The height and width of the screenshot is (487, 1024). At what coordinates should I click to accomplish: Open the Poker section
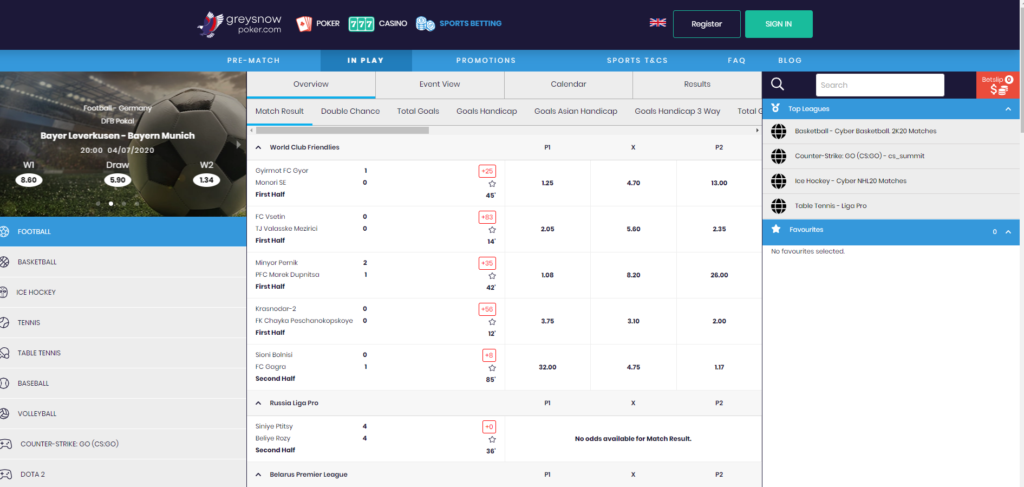[318, 24]
